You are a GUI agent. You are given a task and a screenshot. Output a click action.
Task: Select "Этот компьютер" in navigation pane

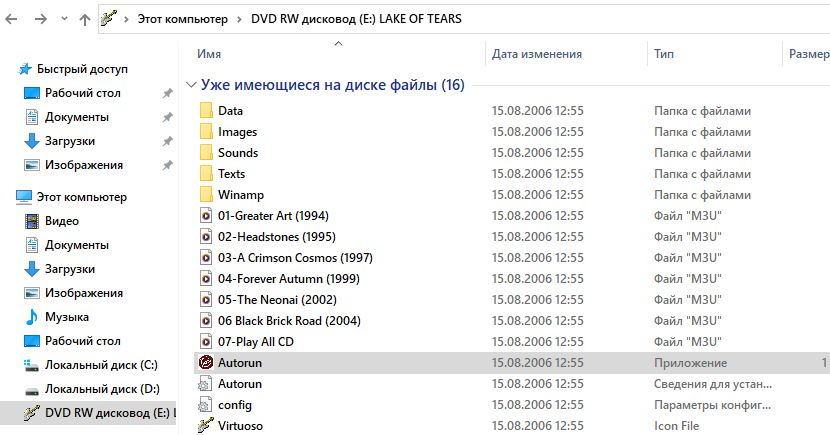point(82,197)
